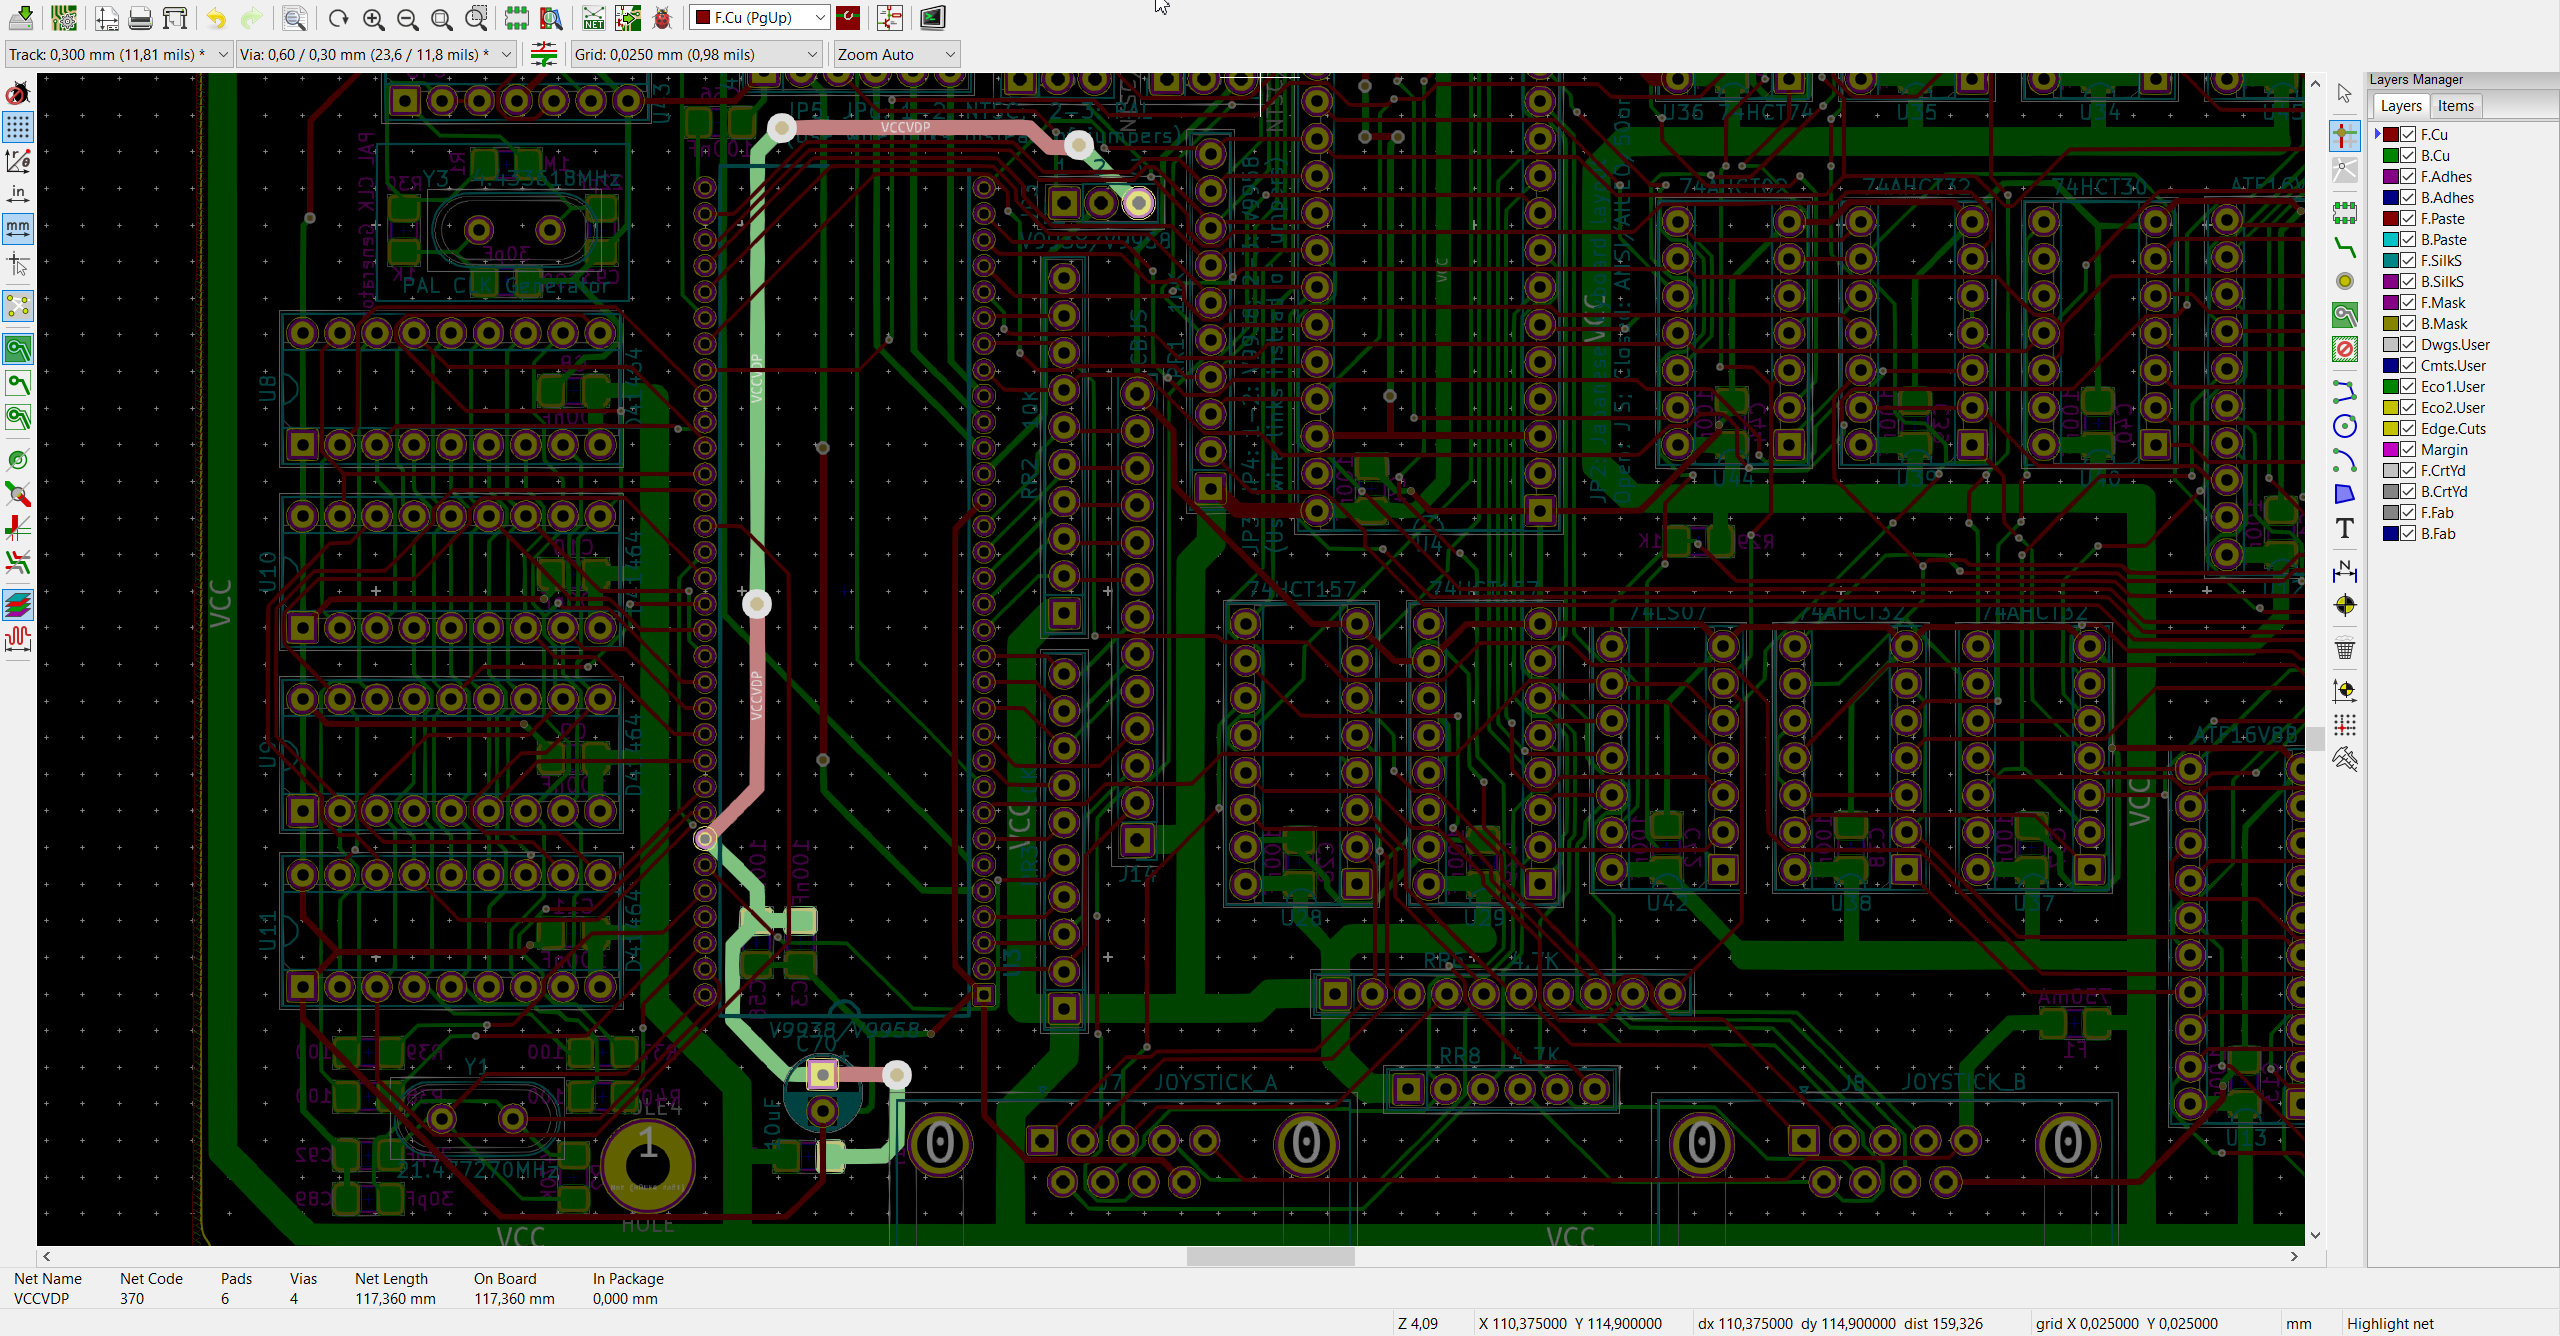Switch to the Layers tab
Image resolution: width=2560 pixels, height=1336 pixels.
coord(2400,106)
